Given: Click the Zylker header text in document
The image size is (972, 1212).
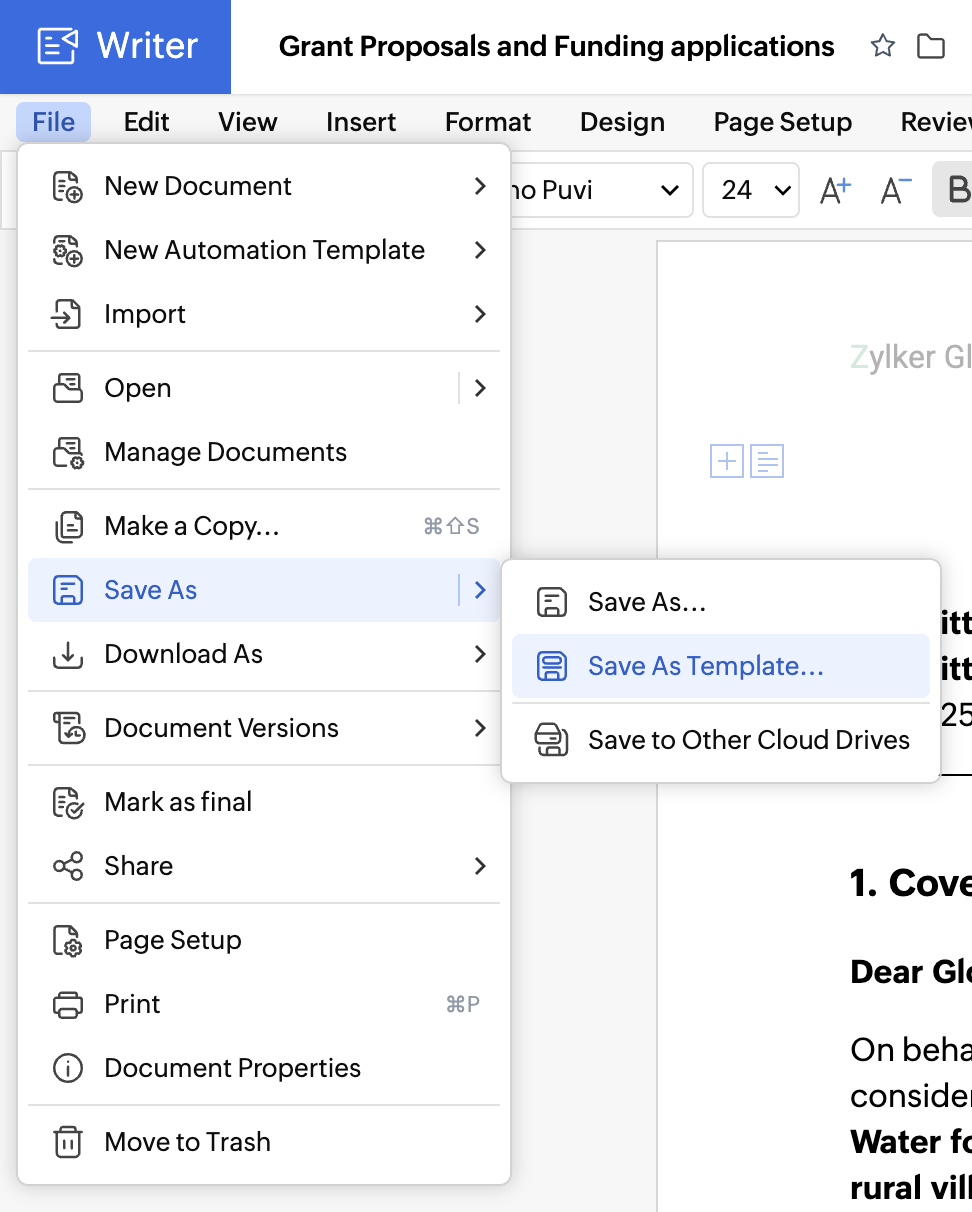Looking at the screenshot, I should click(910, 357).
